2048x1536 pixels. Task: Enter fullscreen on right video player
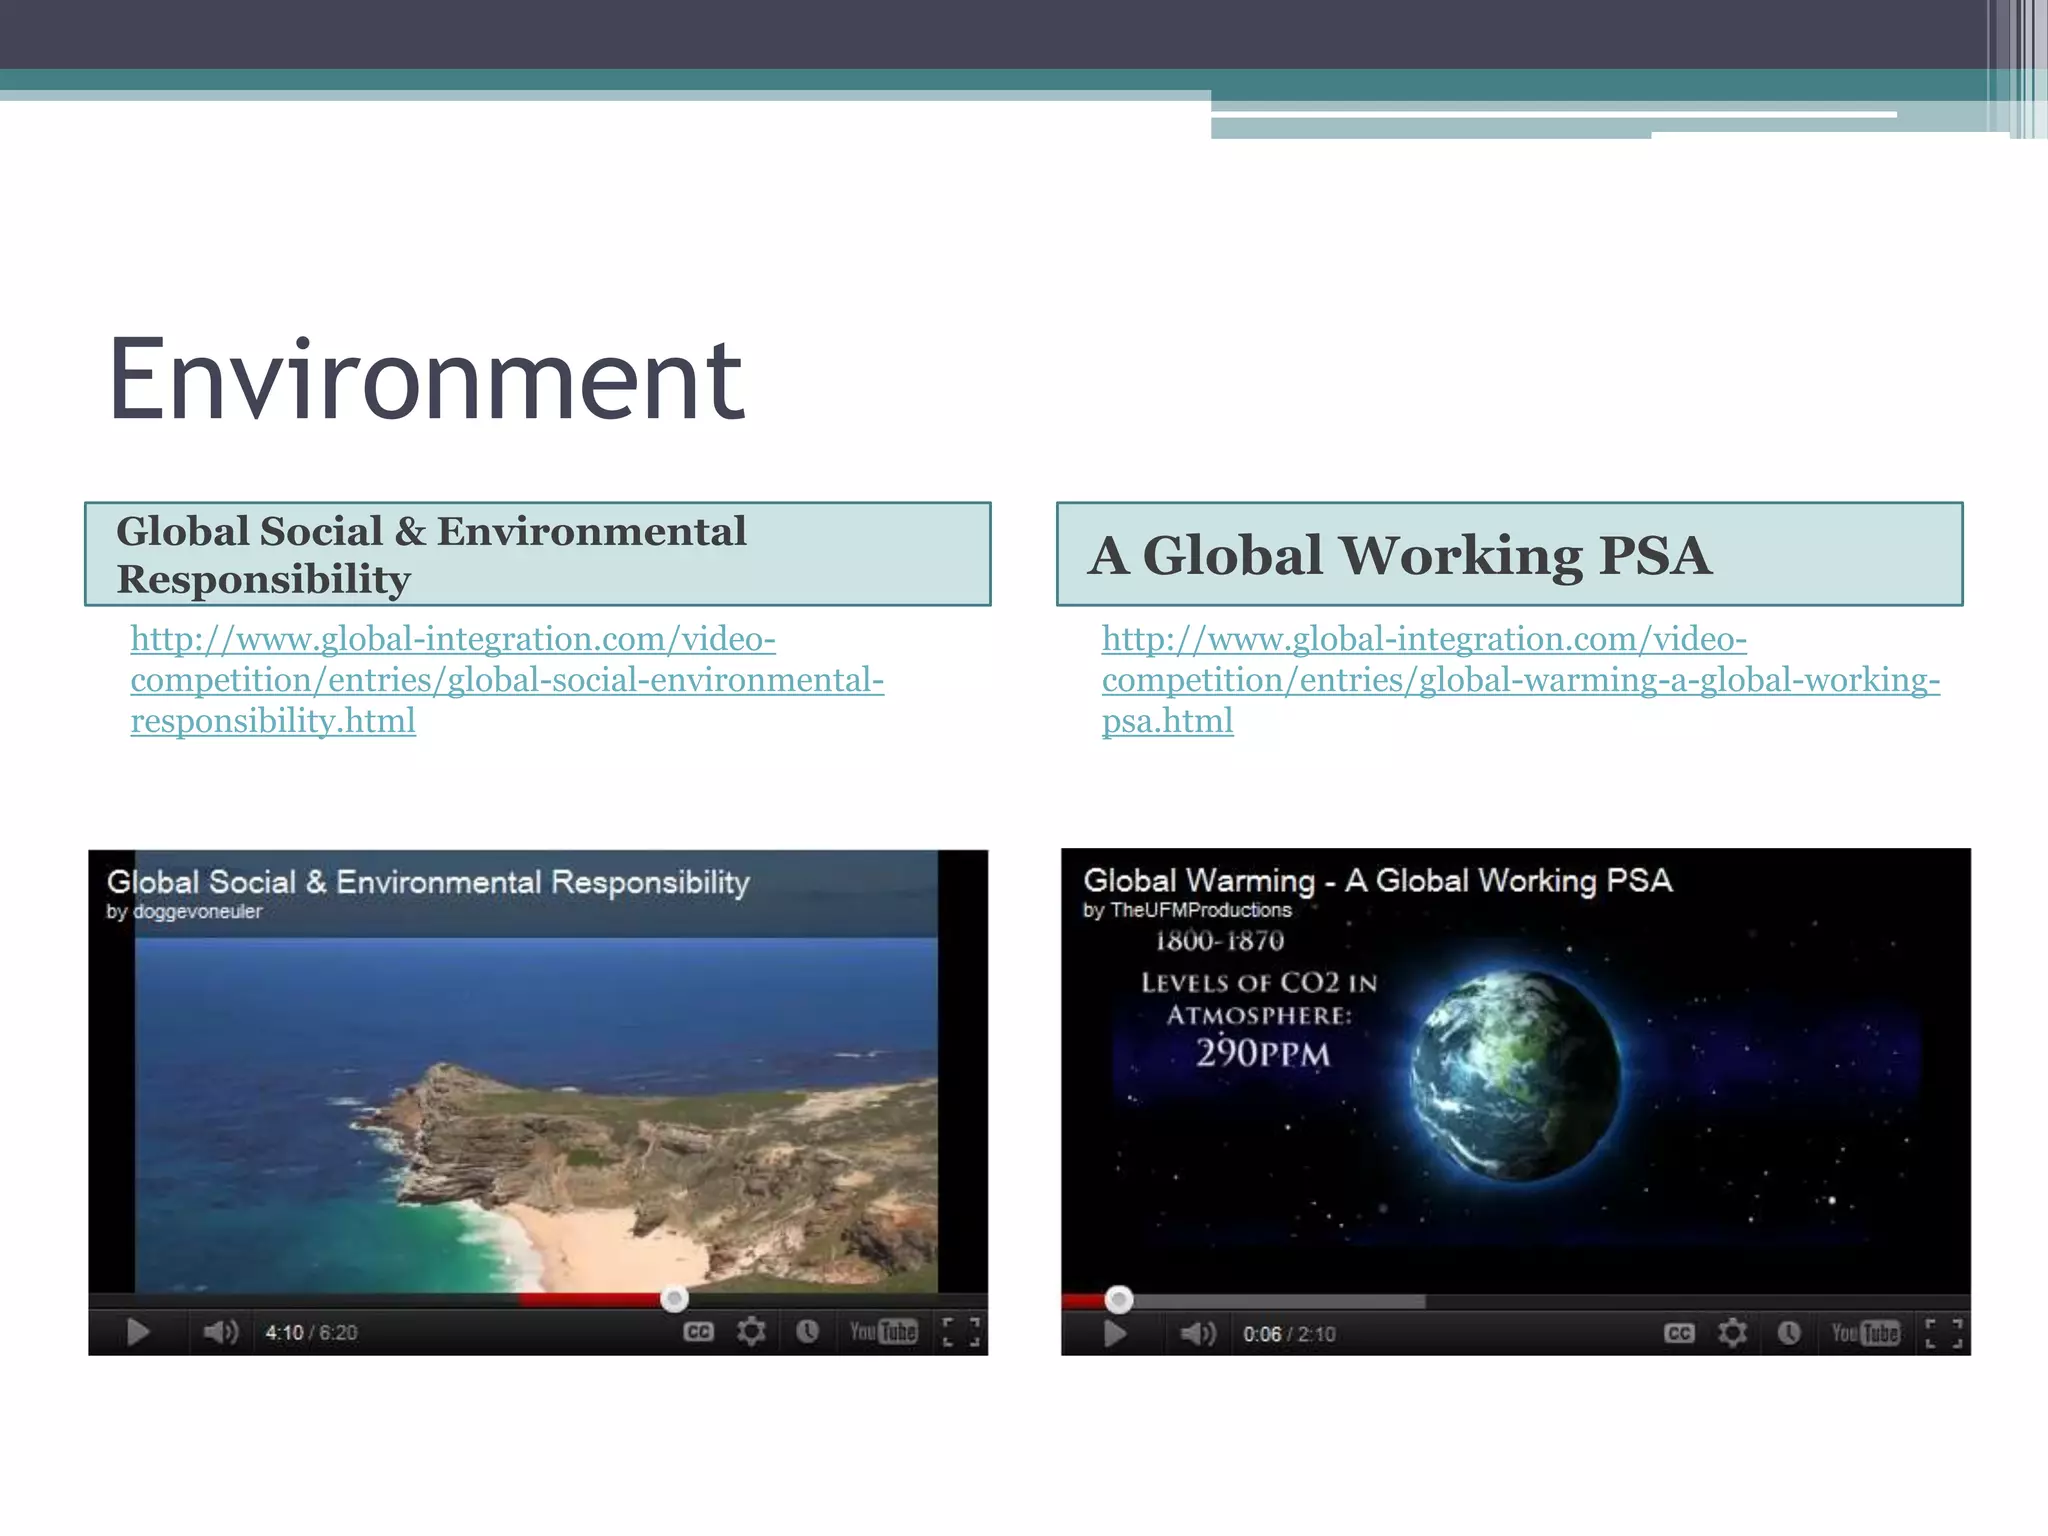(1944, 1333)
